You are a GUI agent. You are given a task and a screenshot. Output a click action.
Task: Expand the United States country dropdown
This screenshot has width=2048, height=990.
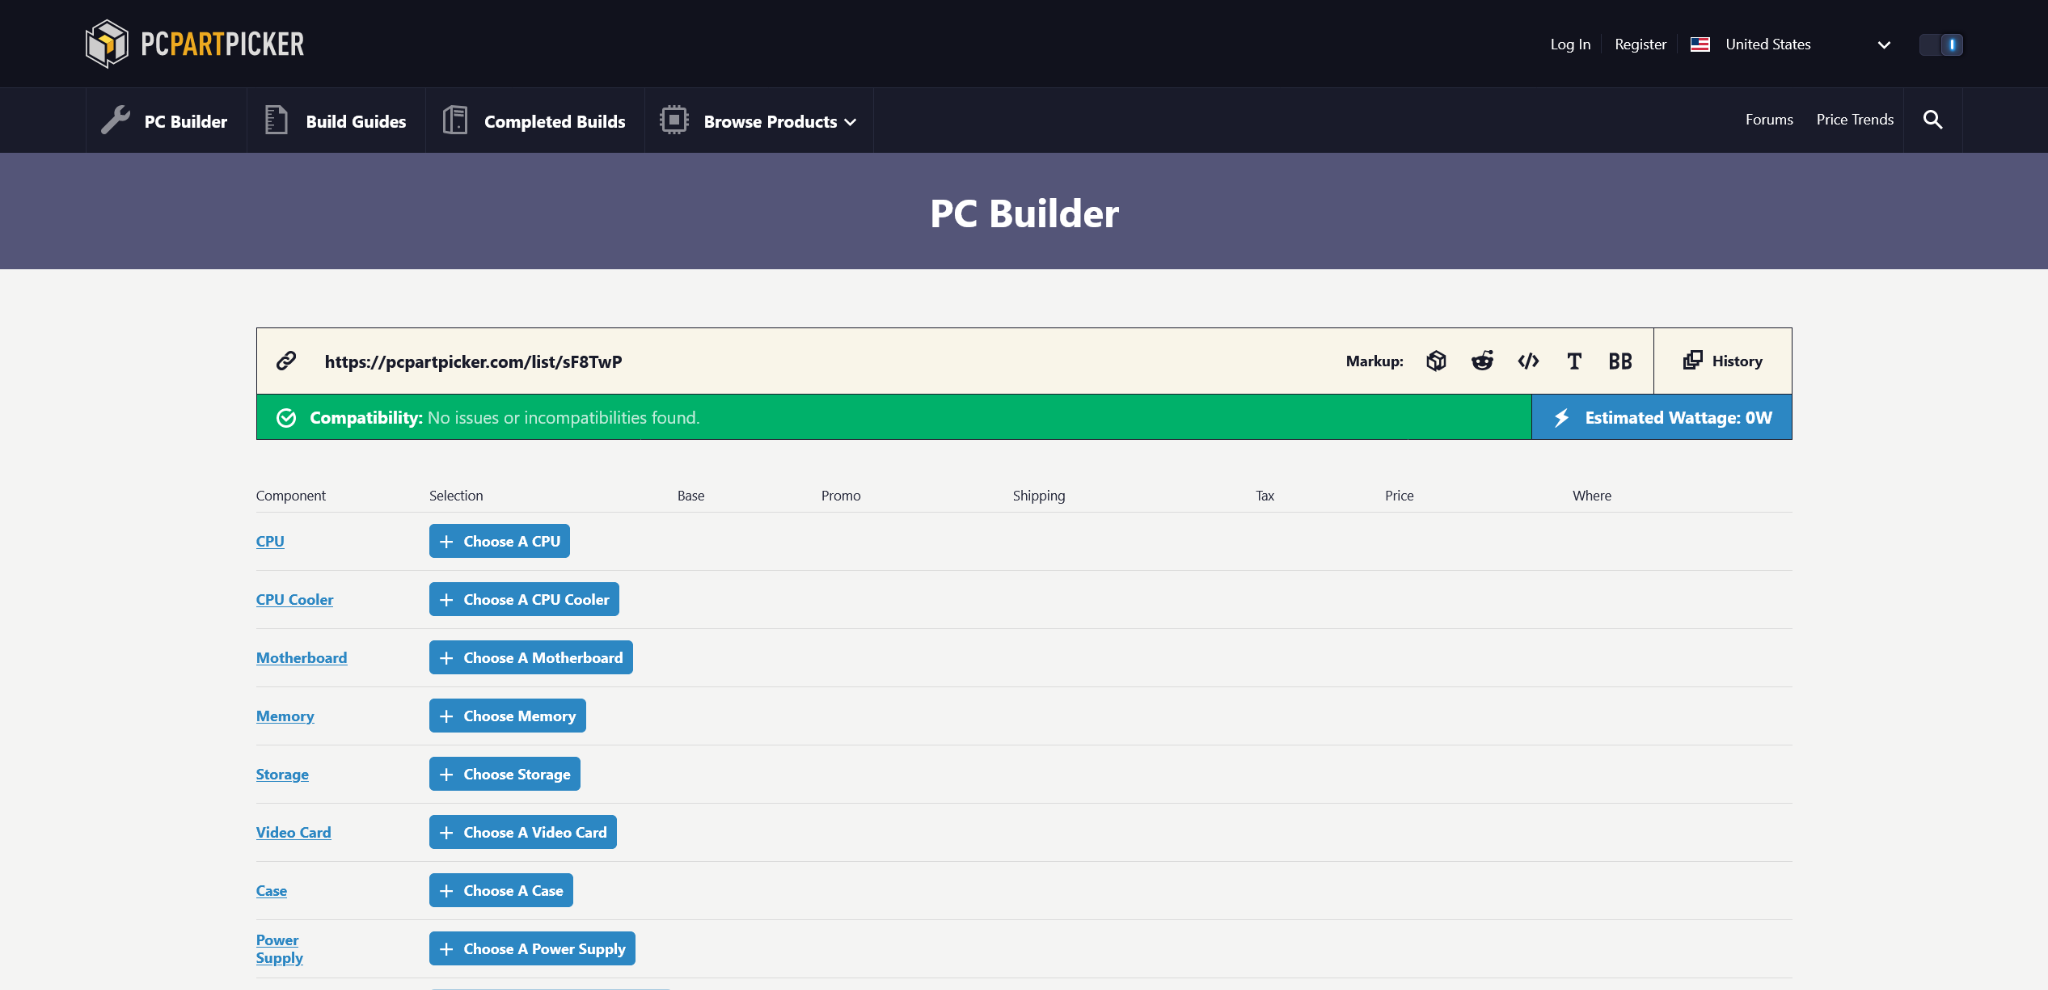[x=1790, y=44]
